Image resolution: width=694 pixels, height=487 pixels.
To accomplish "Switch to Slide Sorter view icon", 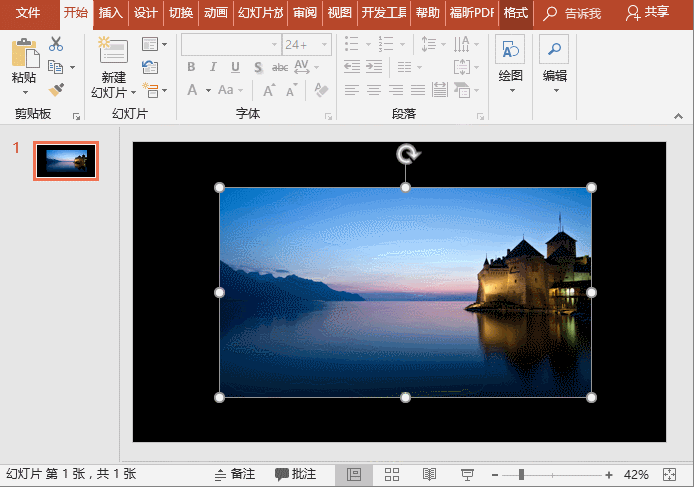I will point(392,474).
